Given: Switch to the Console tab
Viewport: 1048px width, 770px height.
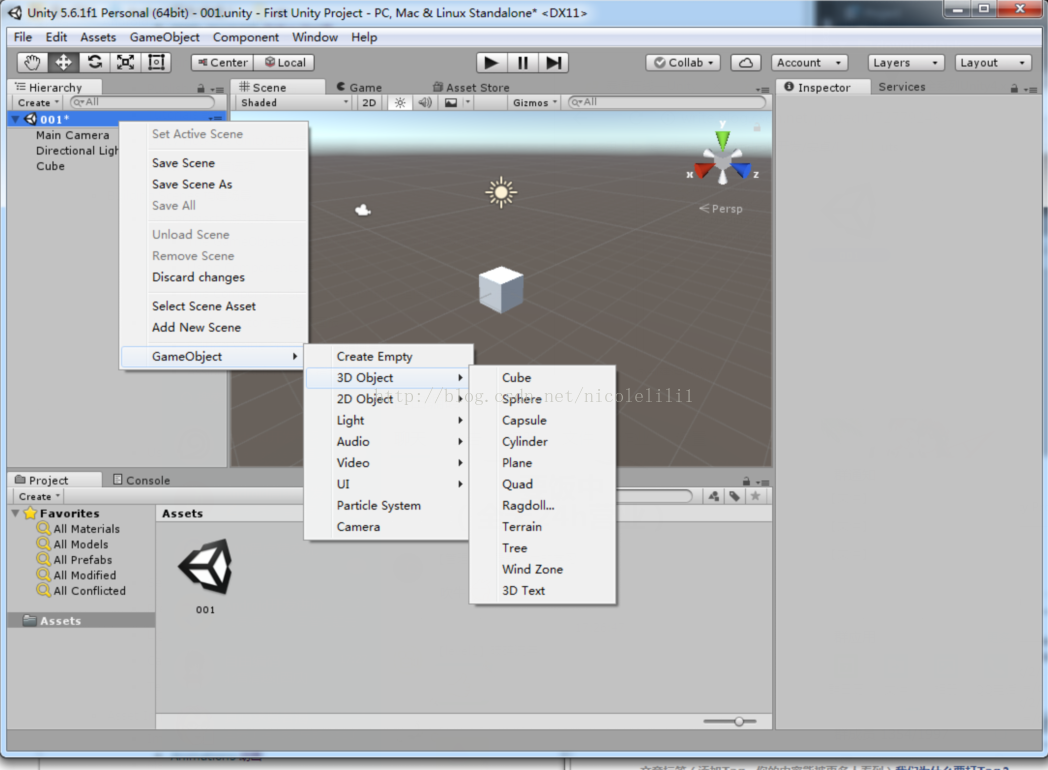Looking at the screenshot, I should point(141,480).
